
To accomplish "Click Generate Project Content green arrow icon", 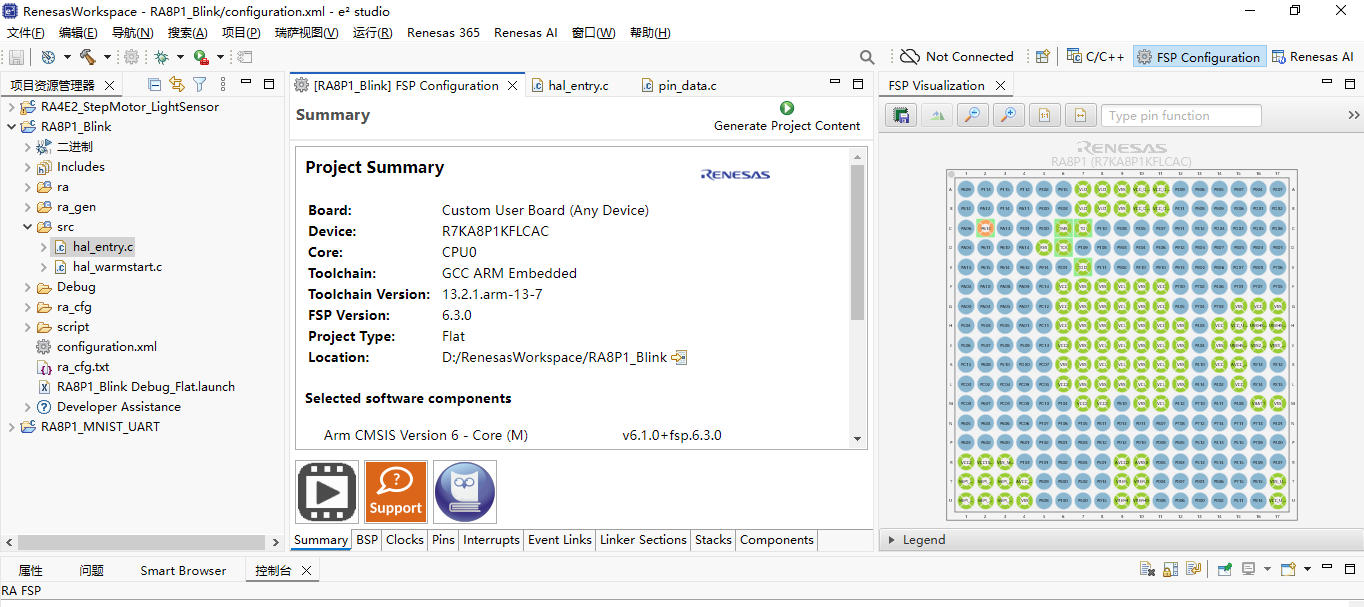I will tap(786, 108).
